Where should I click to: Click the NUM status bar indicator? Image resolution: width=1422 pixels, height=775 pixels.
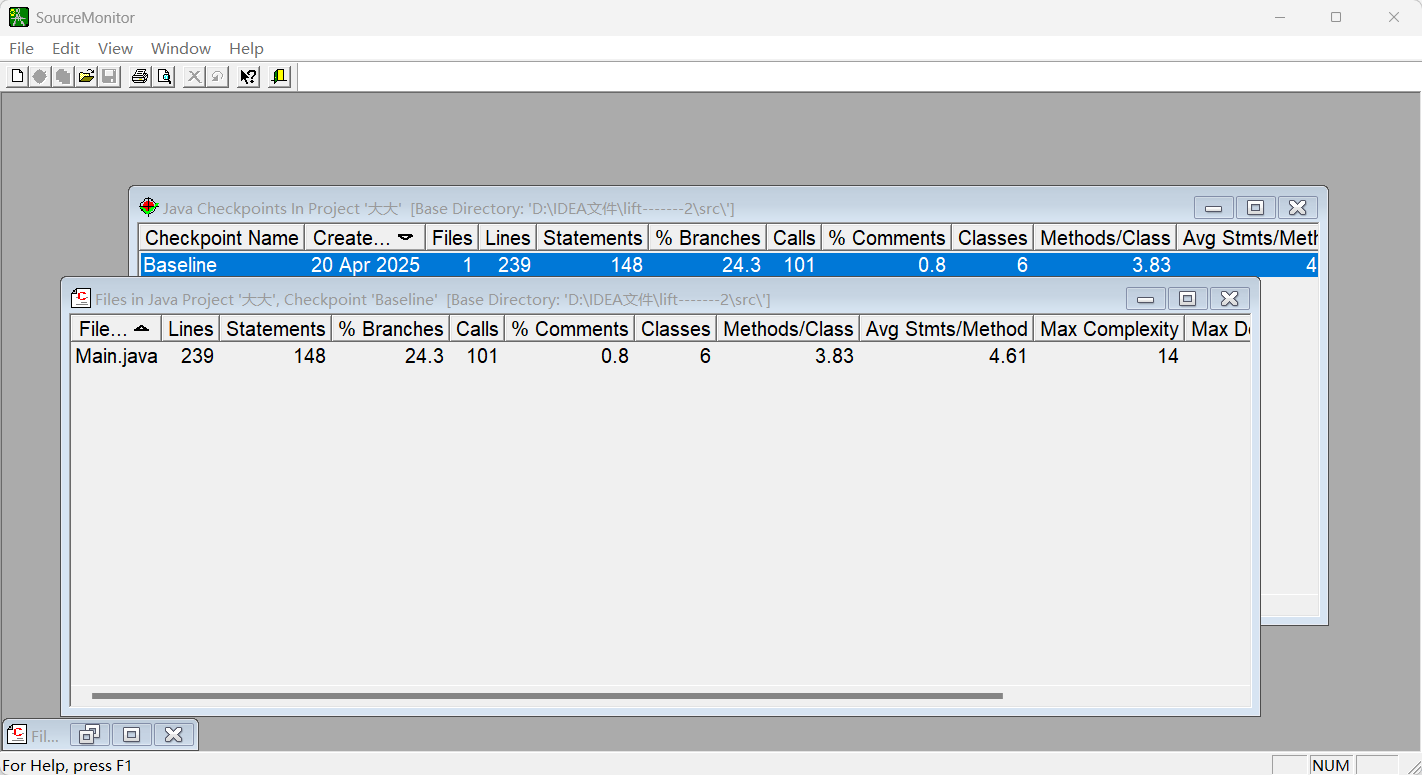(1331, 765)
